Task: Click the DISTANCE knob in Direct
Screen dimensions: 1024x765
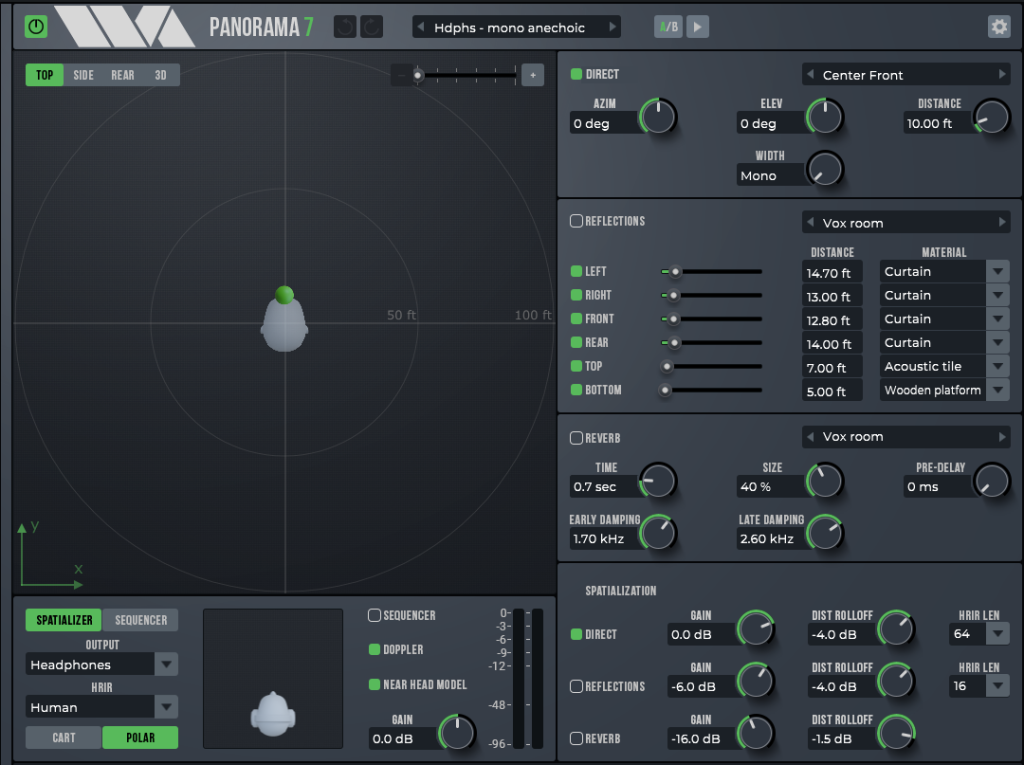Action: 992,117
